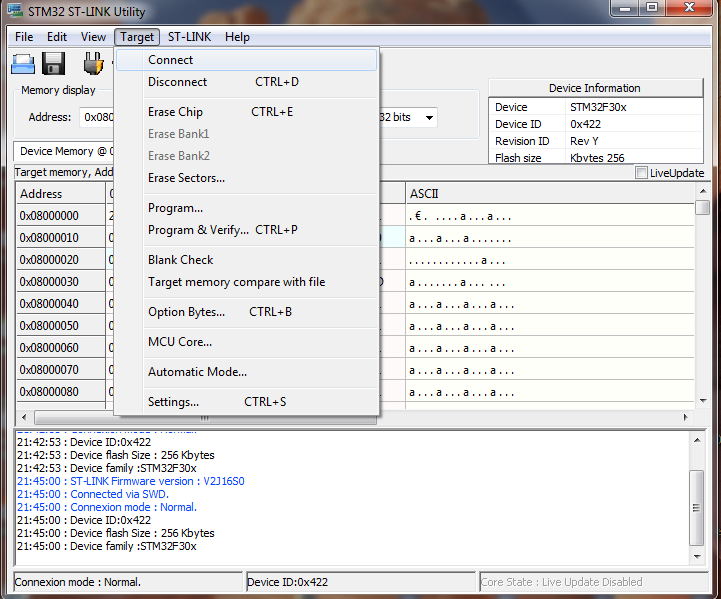The image size is (721, 599).
Task: Click the memory table scroll up arrow
Action: pyautogui.click(x=703, y=190)
